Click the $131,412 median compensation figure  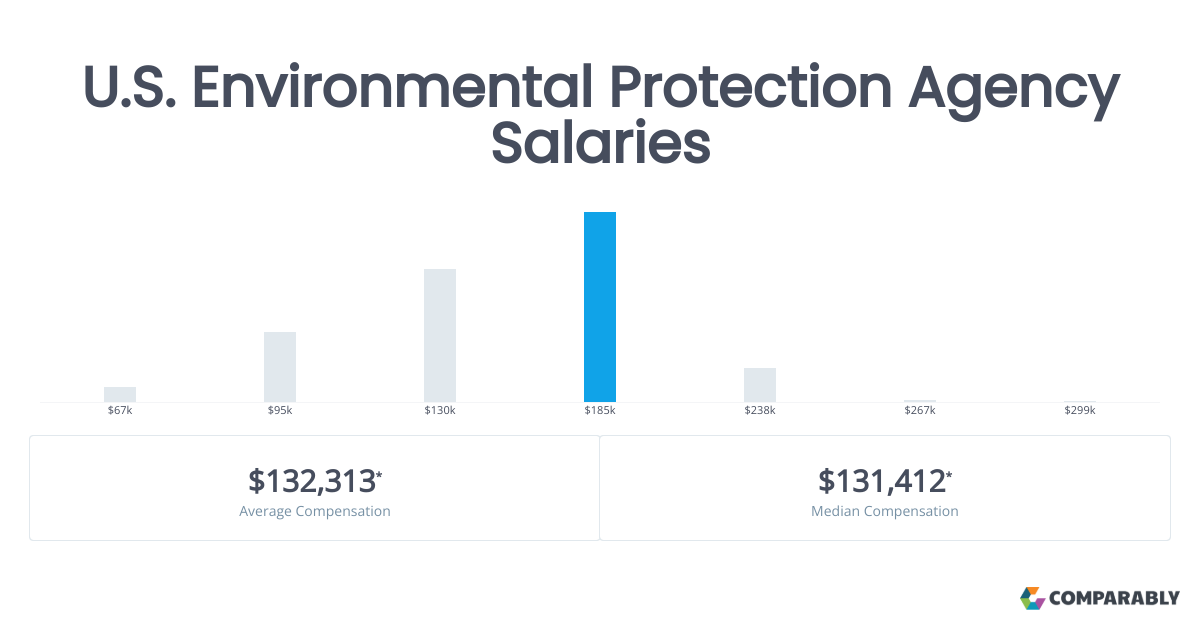(884, 481)
